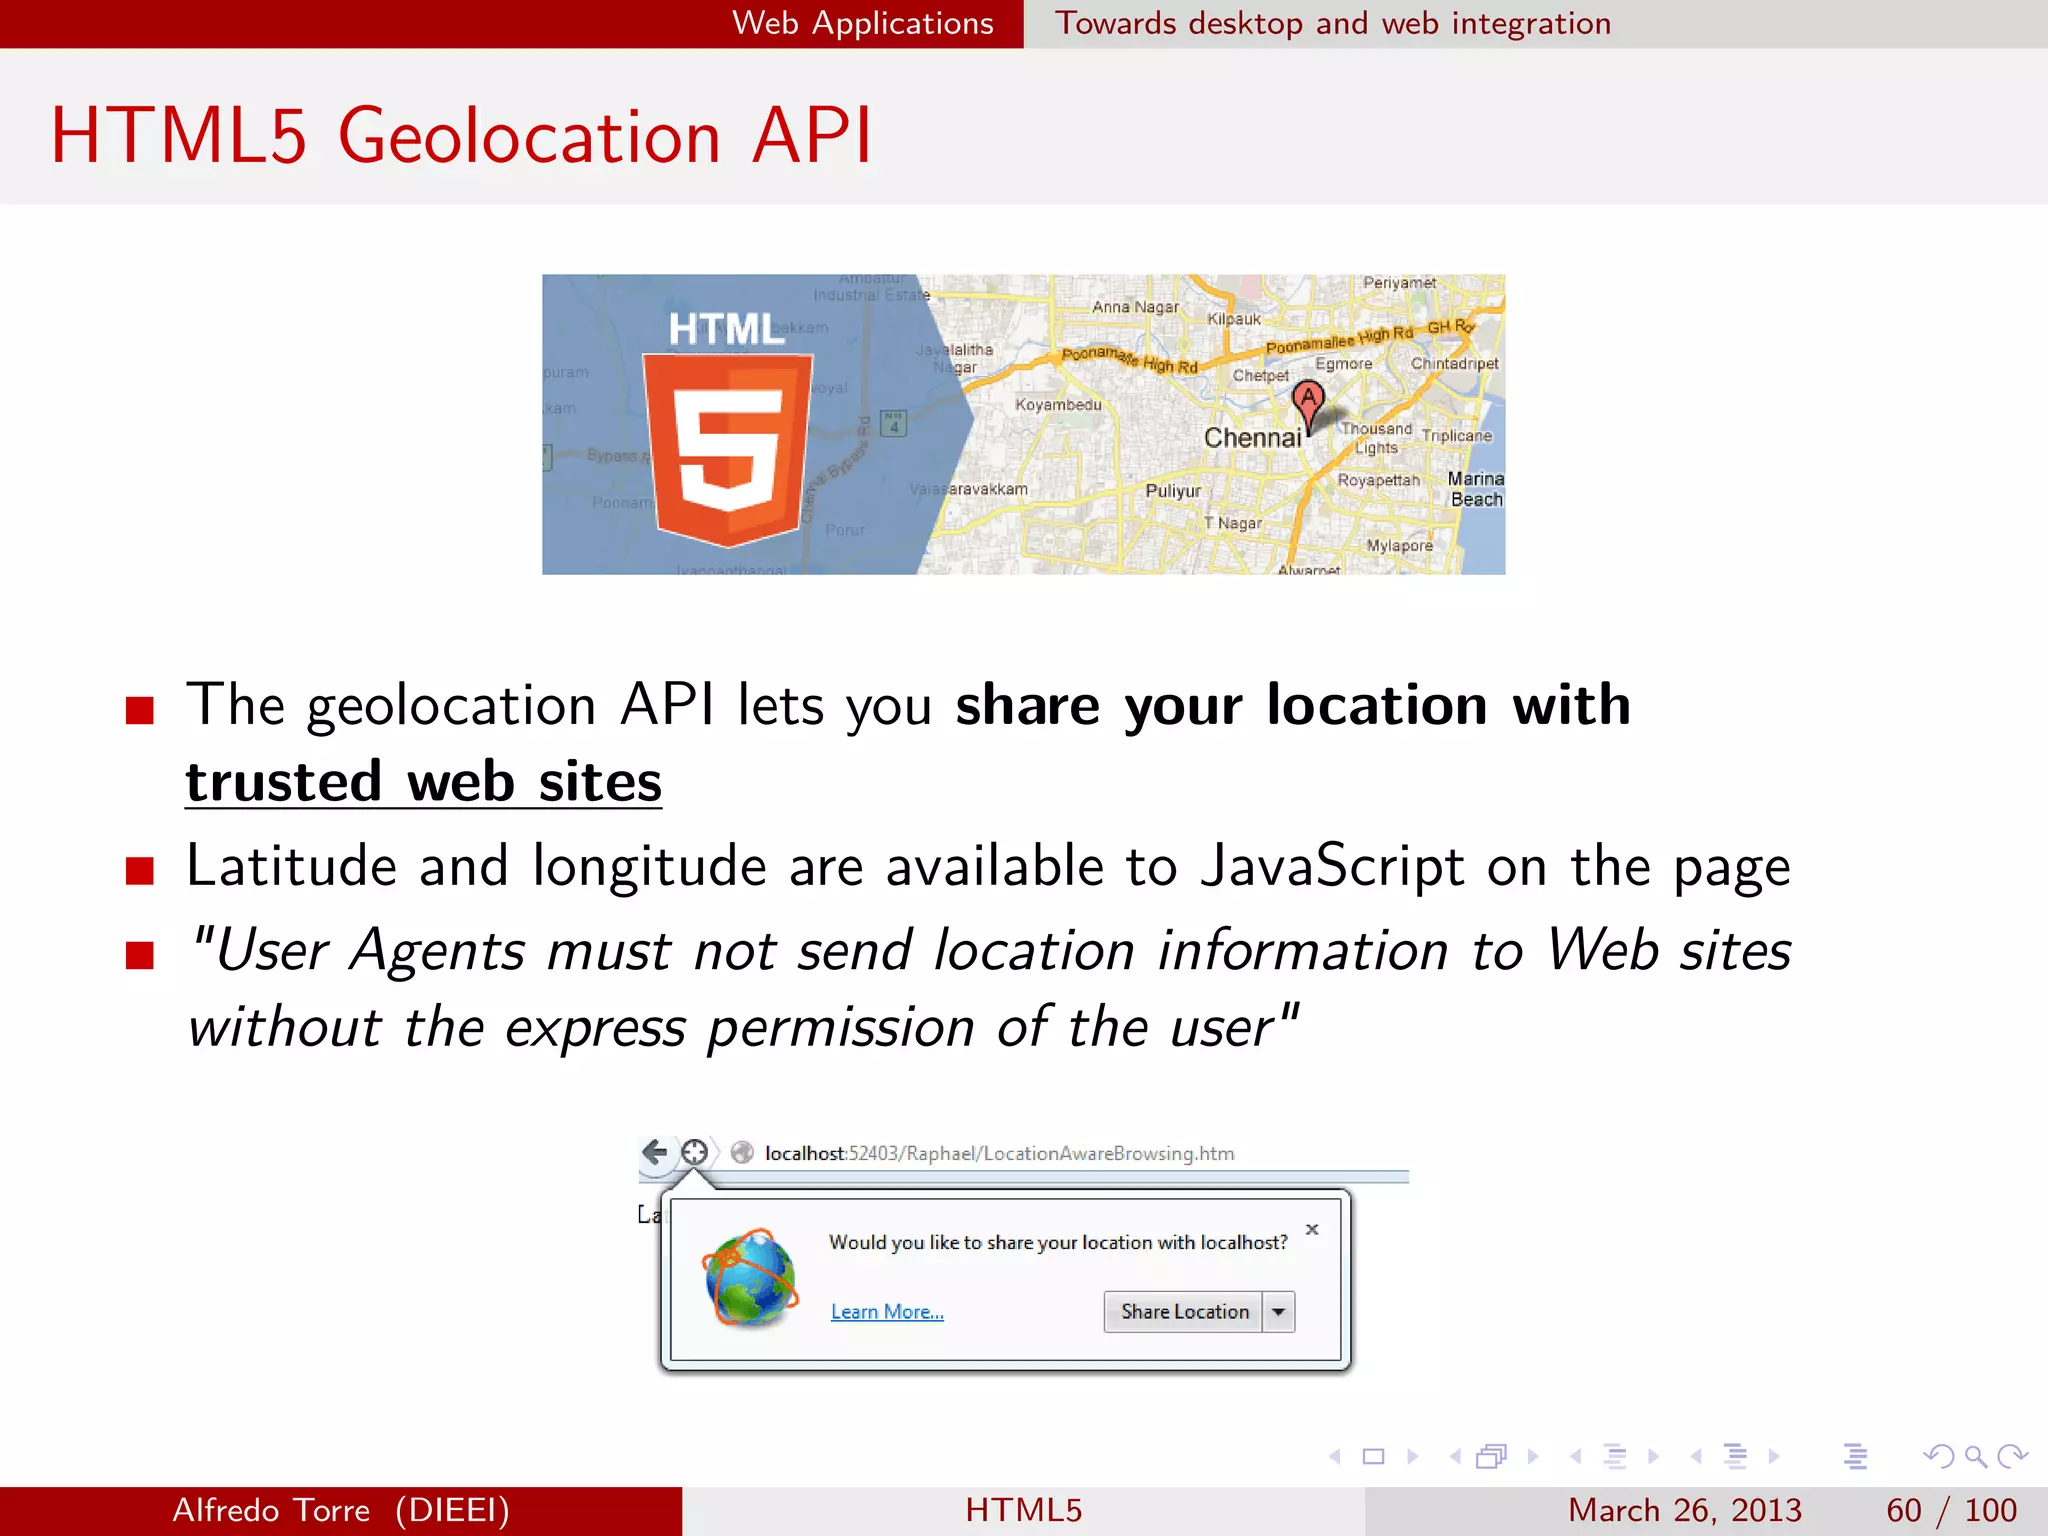
Task: Click the March 26, 2013 date in footer
Action: tap(1685, 1510)
